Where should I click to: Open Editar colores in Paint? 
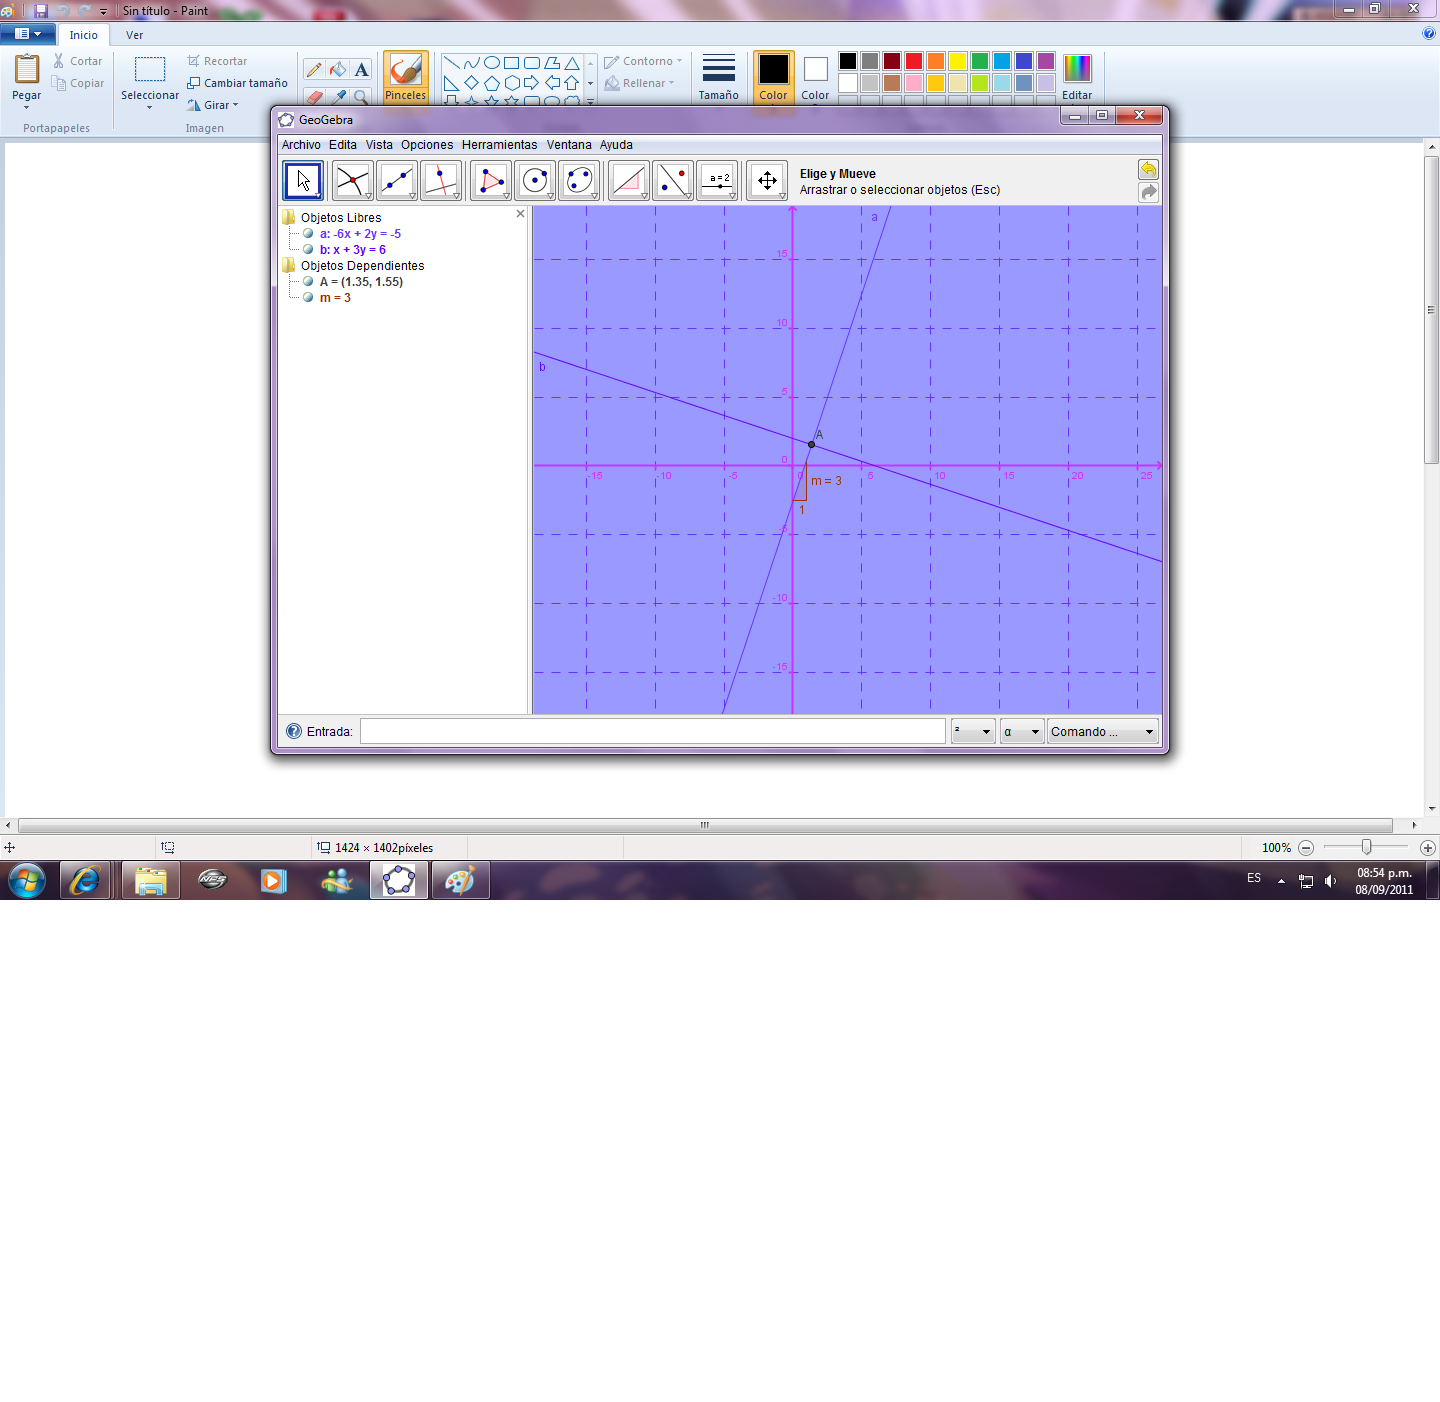pyautogui.click(x=1077, y=77)
